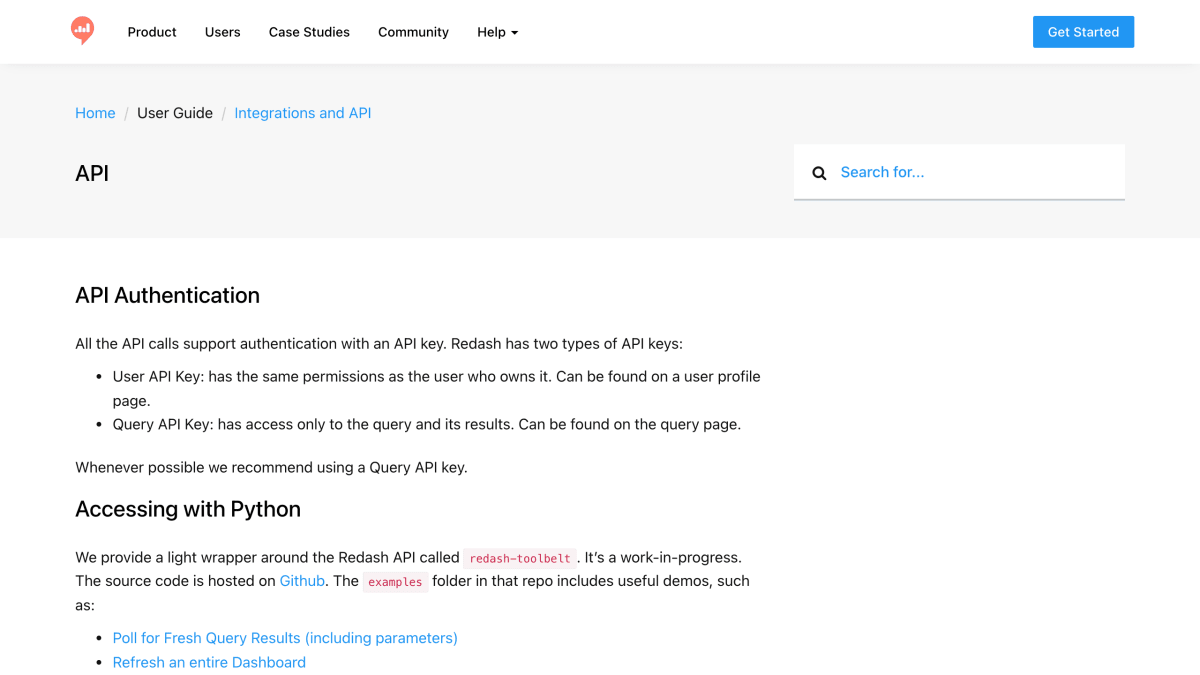Focus the Search for... input field

tap(959, 172)
